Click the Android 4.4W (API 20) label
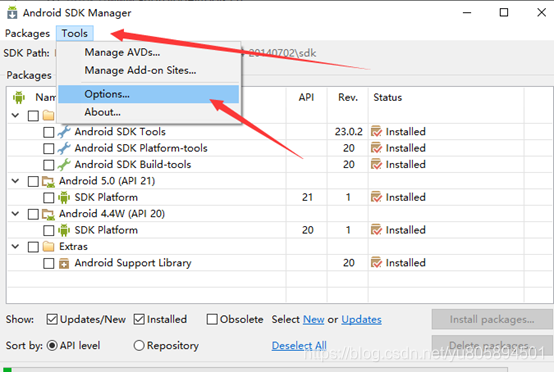The height and width of the screenshot is (372, 554). [x=112, y=214]
